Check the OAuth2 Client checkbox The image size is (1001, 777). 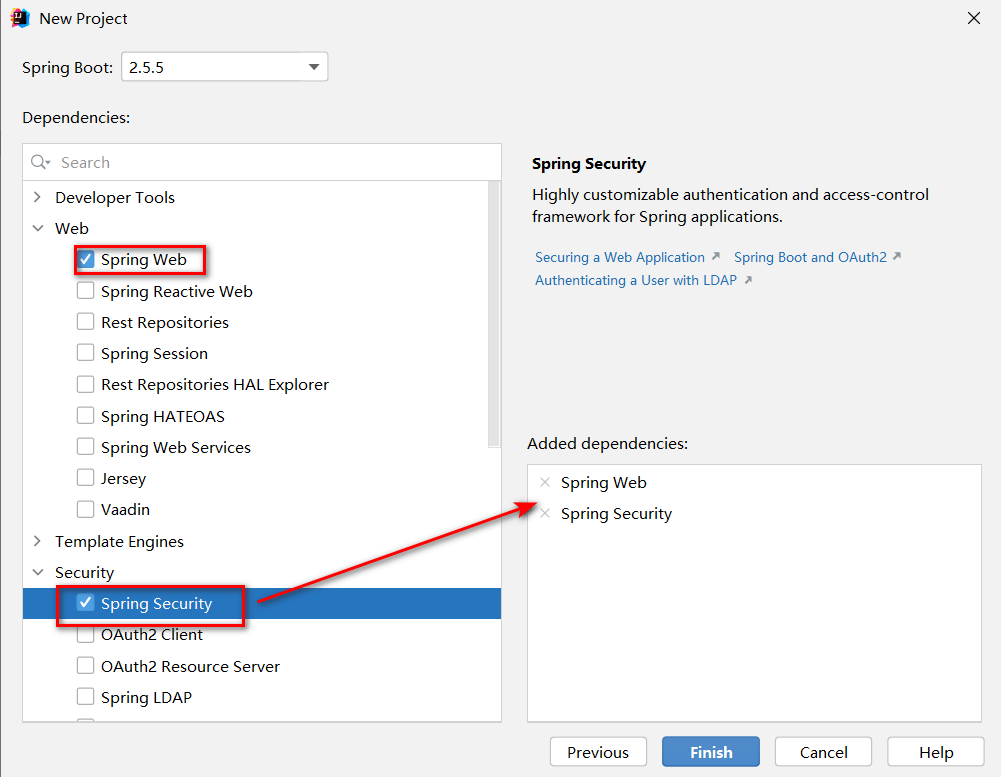(86, 634)
